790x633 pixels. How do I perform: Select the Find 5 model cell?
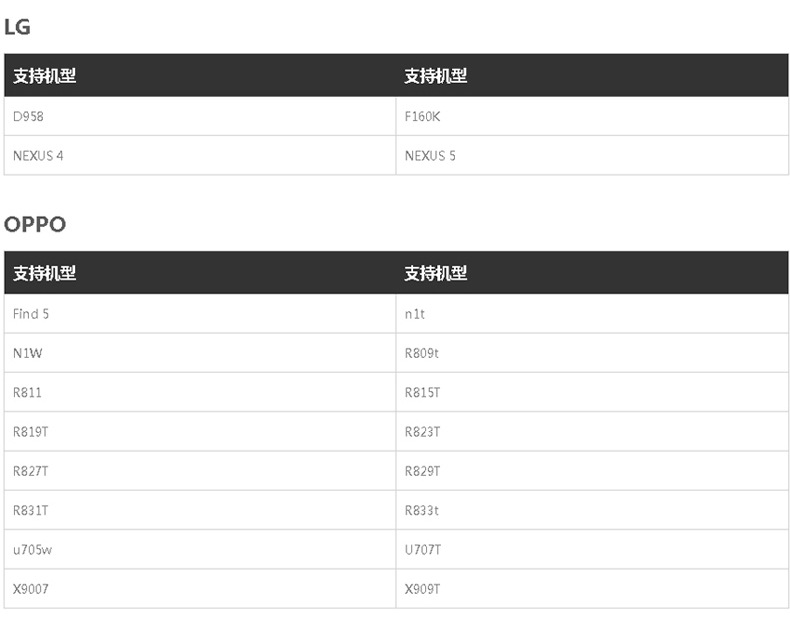[x=31, y=314]
